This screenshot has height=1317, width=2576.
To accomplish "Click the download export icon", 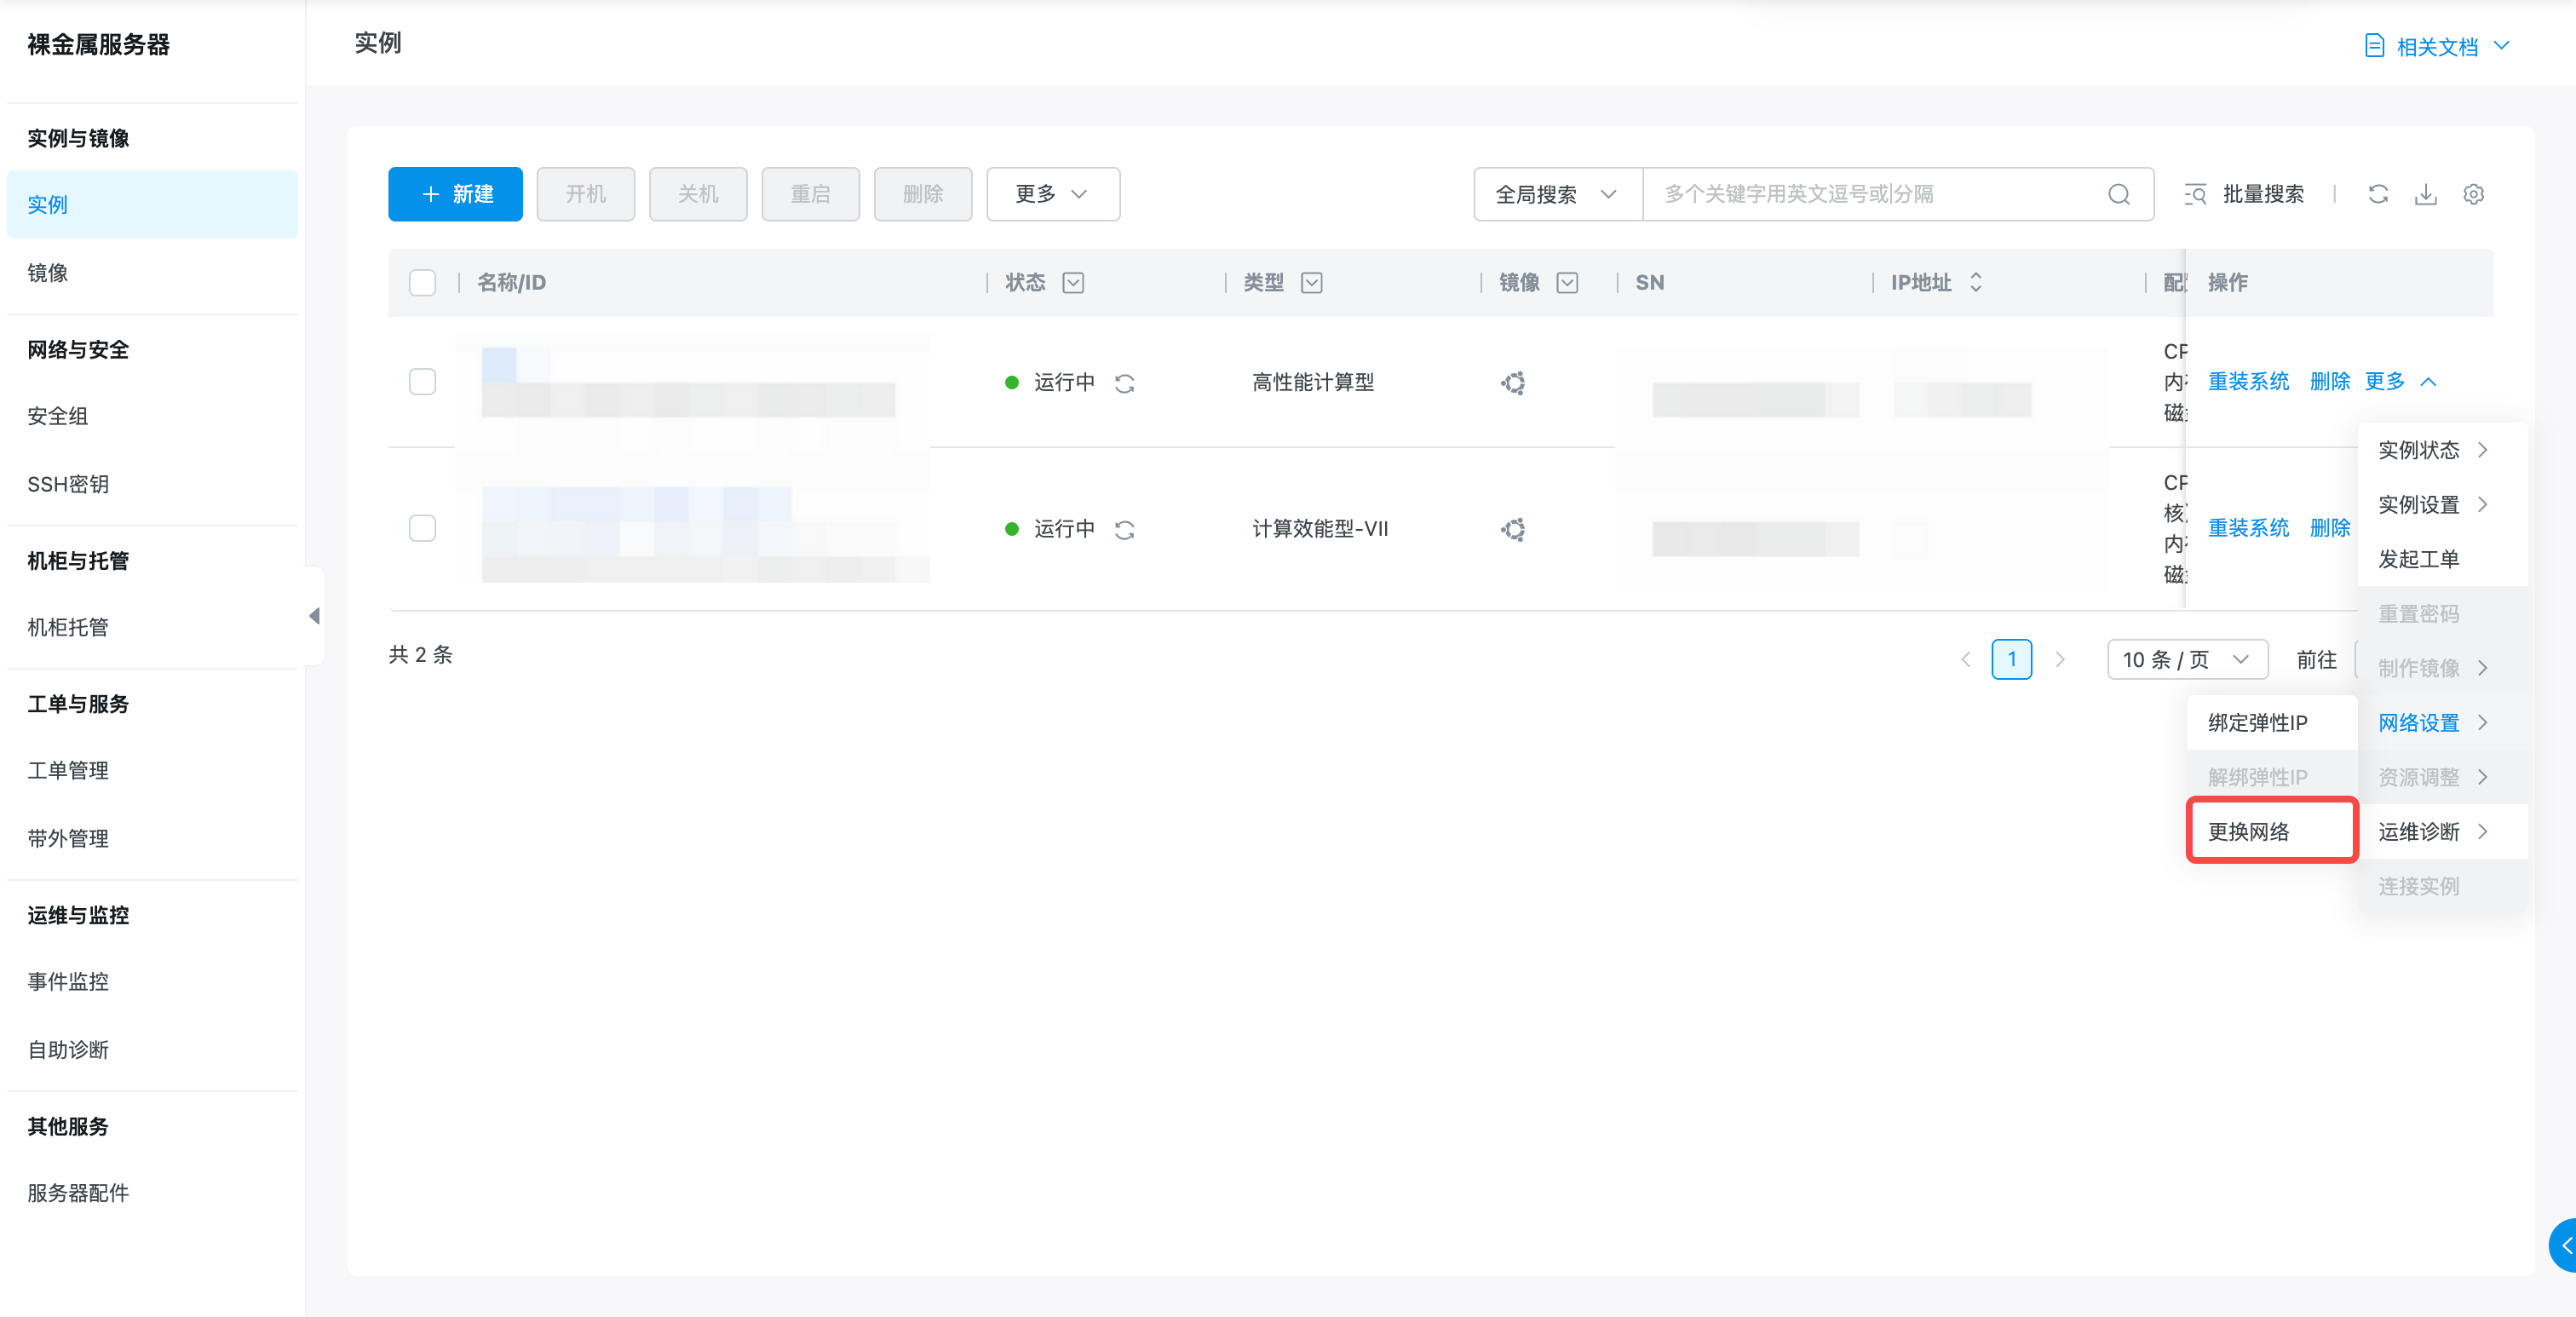I will [x=2425, y=194].
